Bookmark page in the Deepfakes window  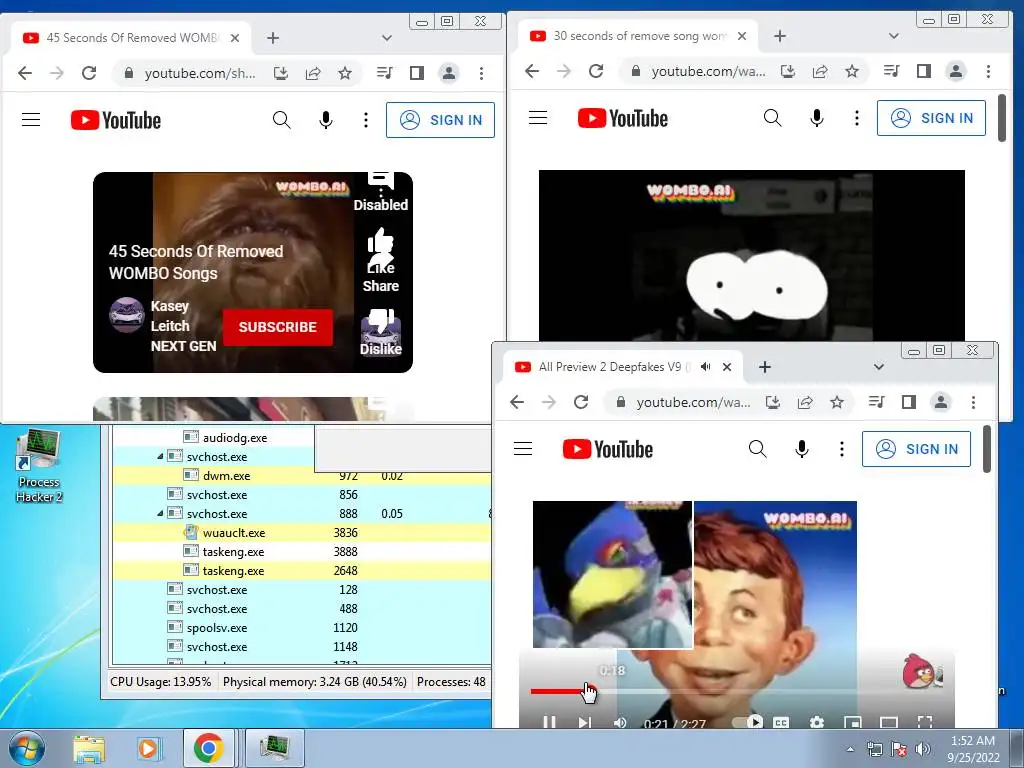point(837,402)
